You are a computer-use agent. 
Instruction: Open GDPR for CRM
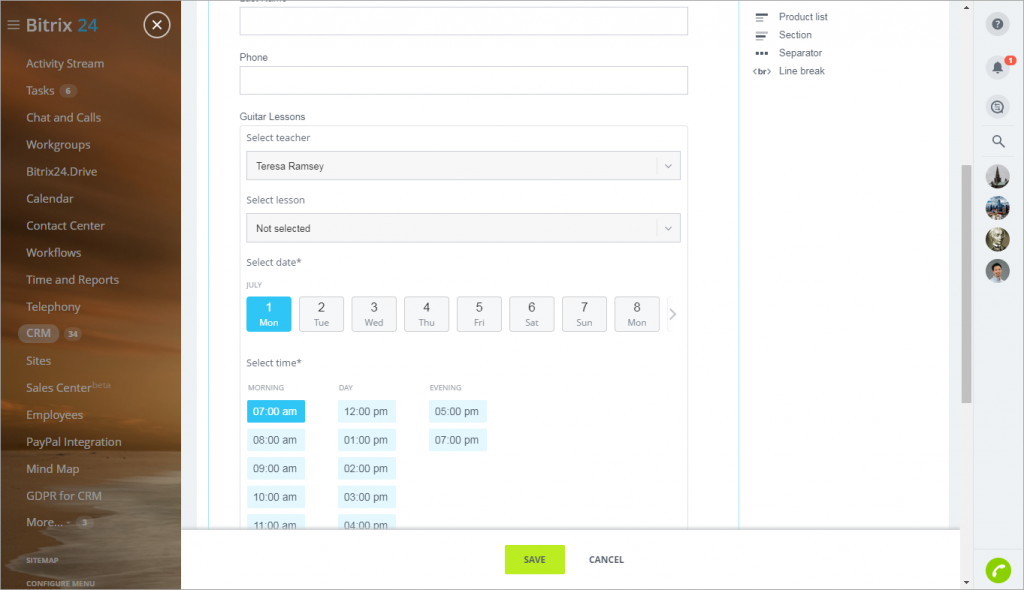(x=64, y=496)
